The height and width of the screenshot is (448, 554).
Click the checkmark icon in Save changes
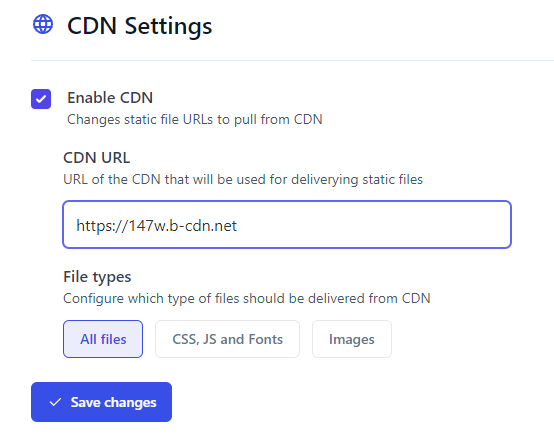(55, 402)
